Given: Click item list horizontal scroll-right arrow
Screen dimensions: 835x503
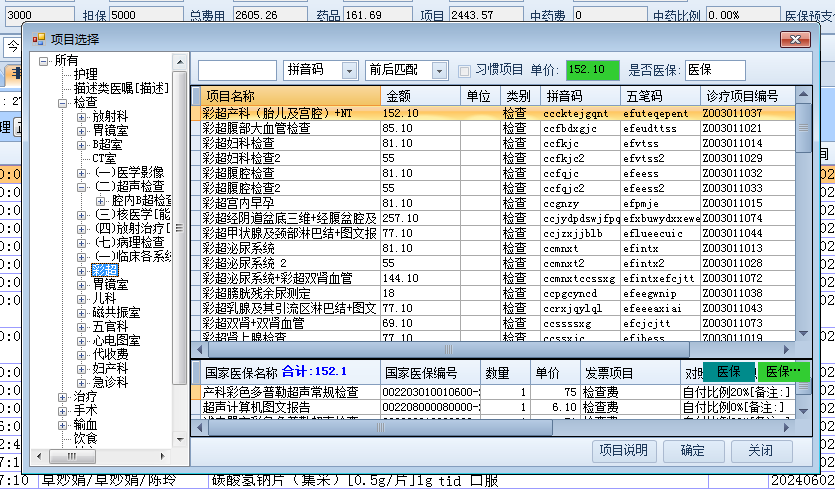Looking at the screenshot, I should pyautogui.click(x=787, y=350).
